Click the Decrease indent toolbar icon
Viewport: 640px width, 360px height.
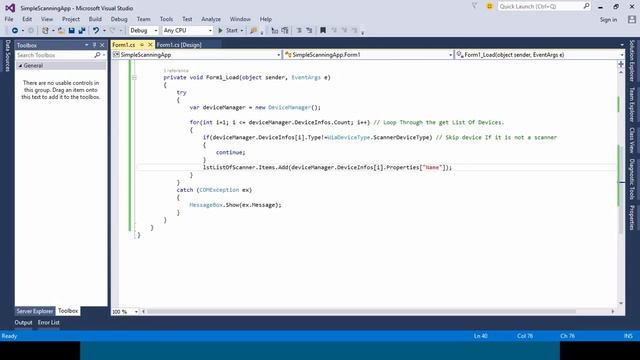(x=299, y=31)
